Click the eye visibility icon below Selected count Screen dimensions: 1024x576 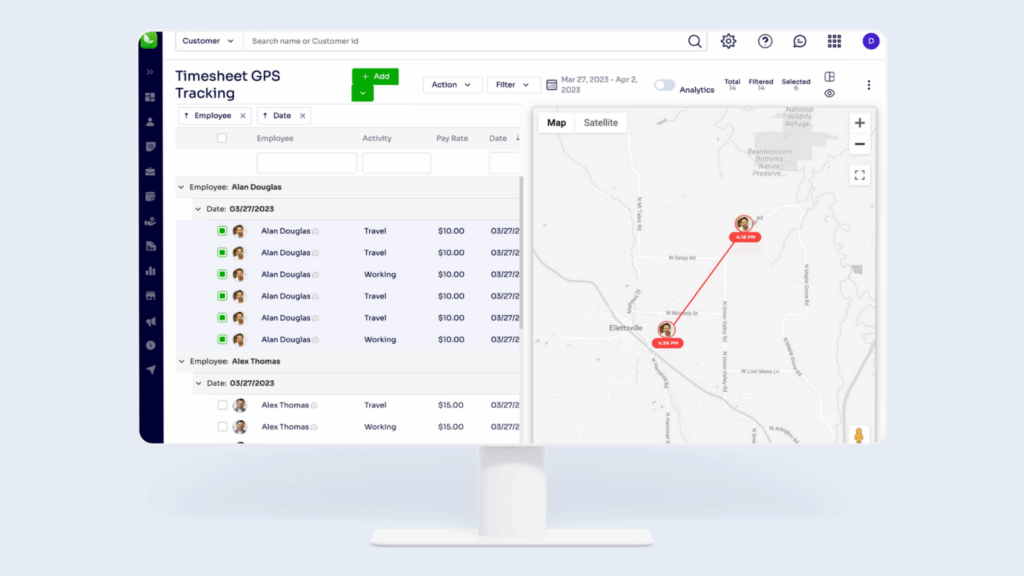[x=830, y=92]
